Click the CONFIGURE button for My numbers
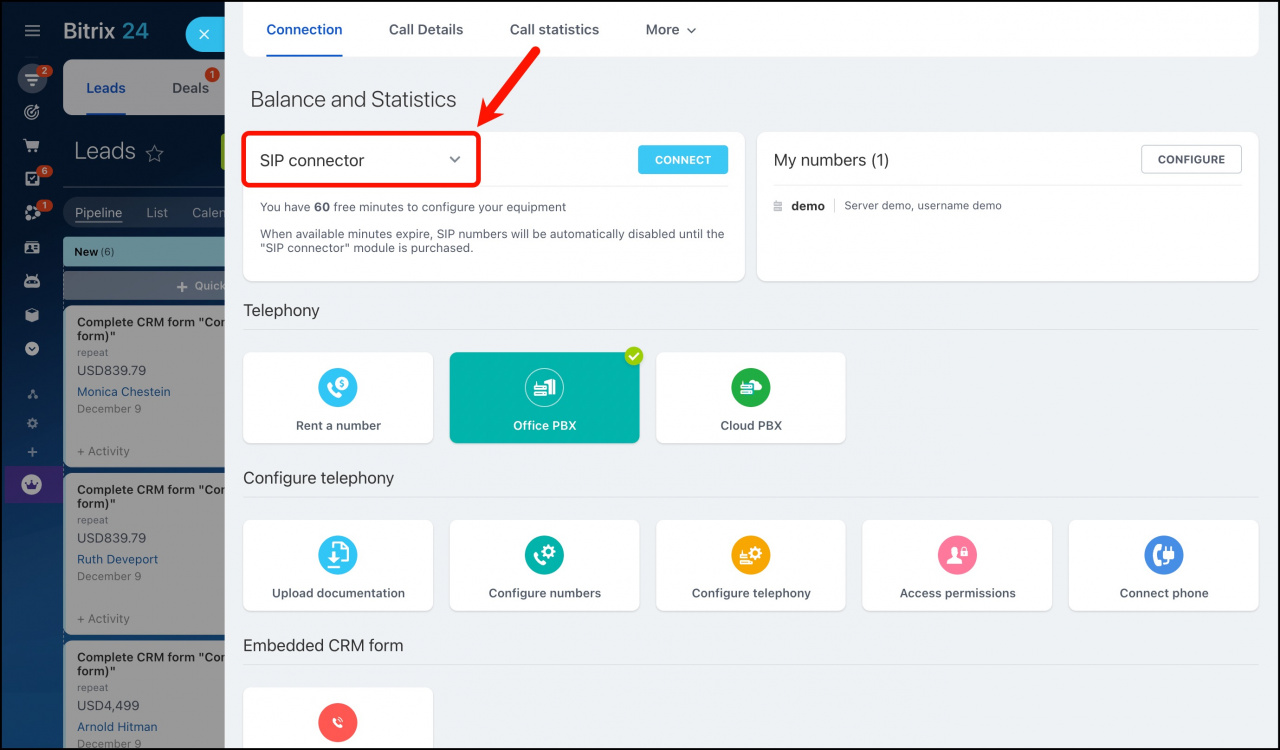1280x750 pixels. click(1191, 159)
